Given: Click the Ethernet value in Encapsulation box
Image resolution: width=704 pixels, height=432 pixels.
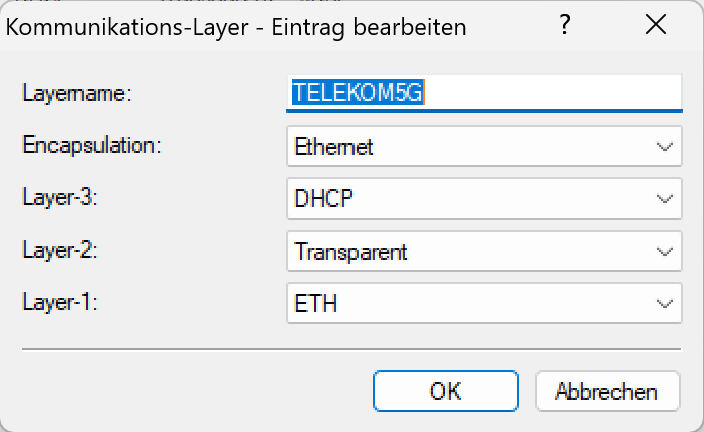Looking at the screenshot, I should point(334,146).
